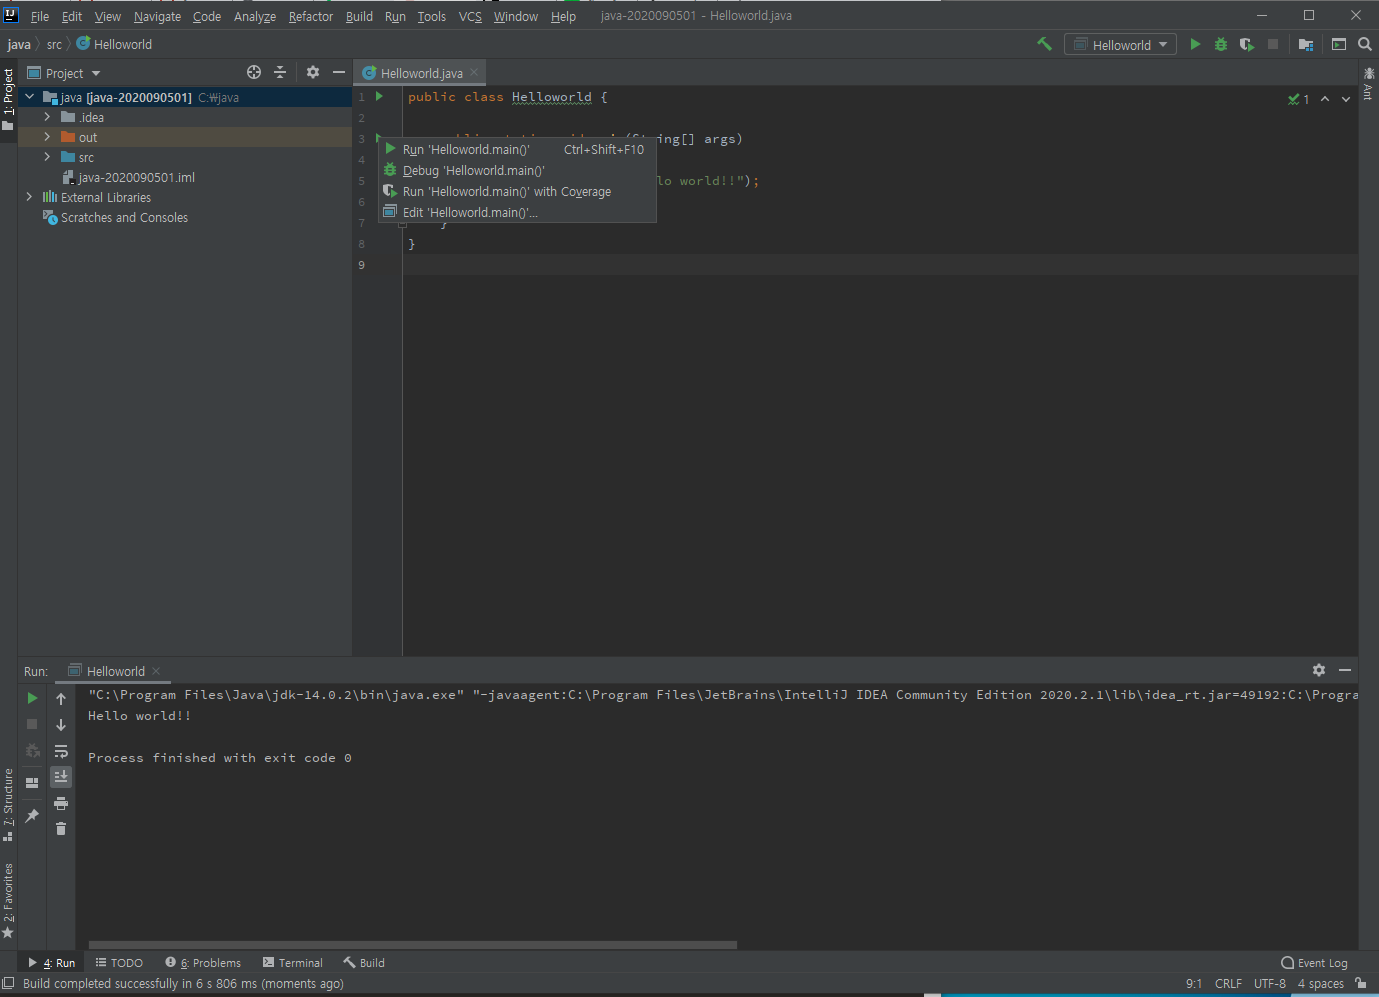Toggle the Favorites side tool window tab

point(8,901)
